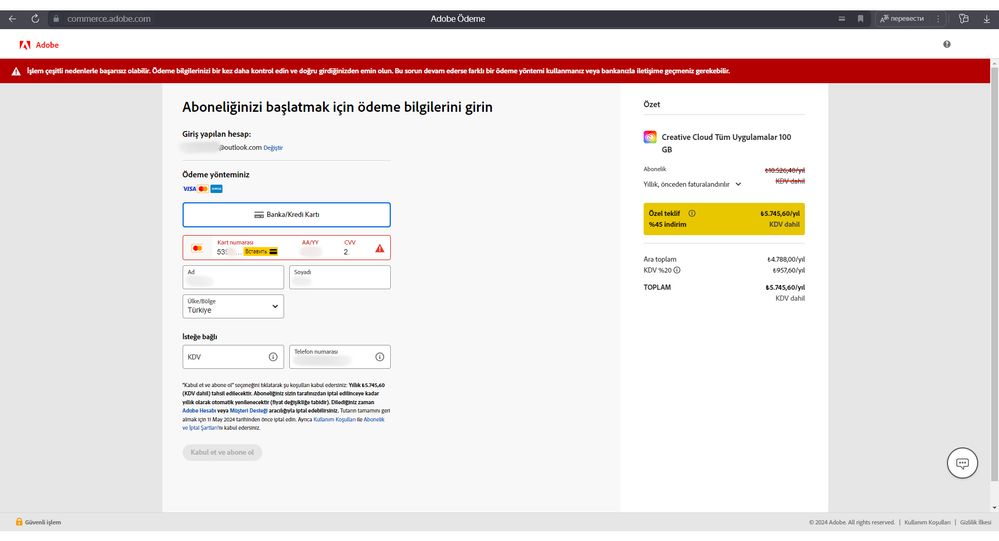Click the %45 indirim text
Screen dimensions: 999x541
[x=668, y=224]
